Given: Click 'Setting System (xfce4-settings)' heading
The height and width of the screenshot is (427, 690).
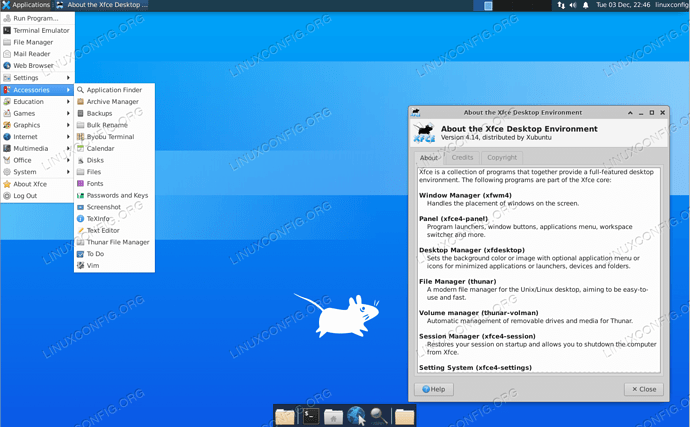Looking at the screenshot, I should coord(475,368).
